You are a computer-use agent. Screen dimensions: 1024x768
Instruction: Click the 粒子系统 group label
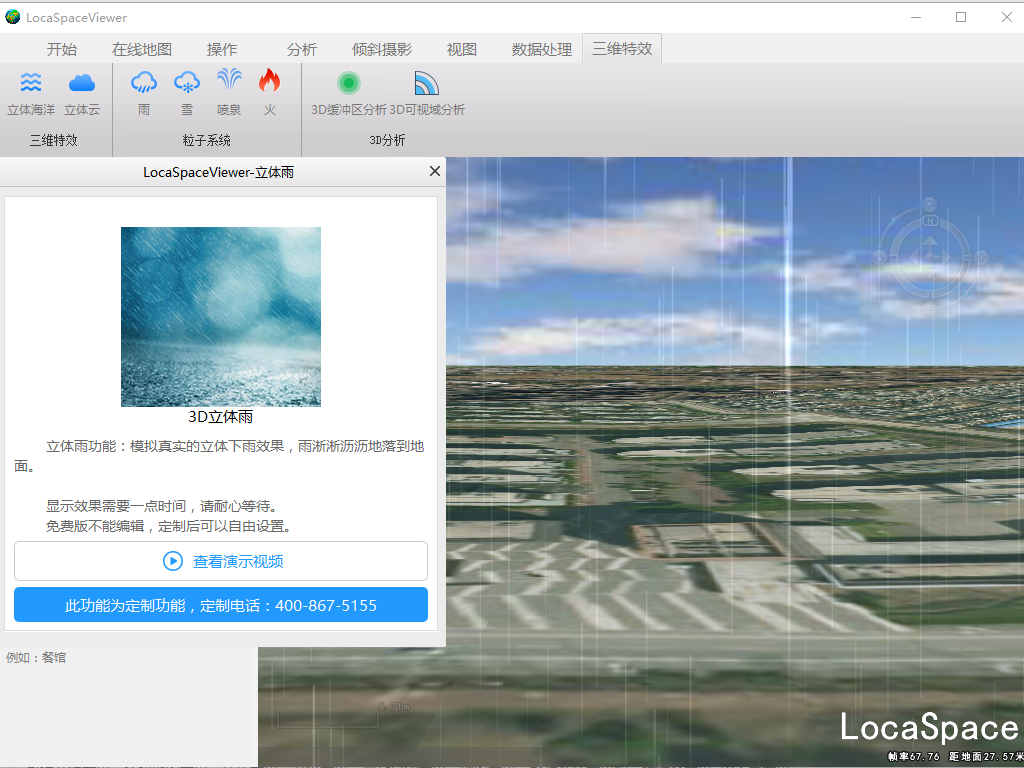pos(206,140)
